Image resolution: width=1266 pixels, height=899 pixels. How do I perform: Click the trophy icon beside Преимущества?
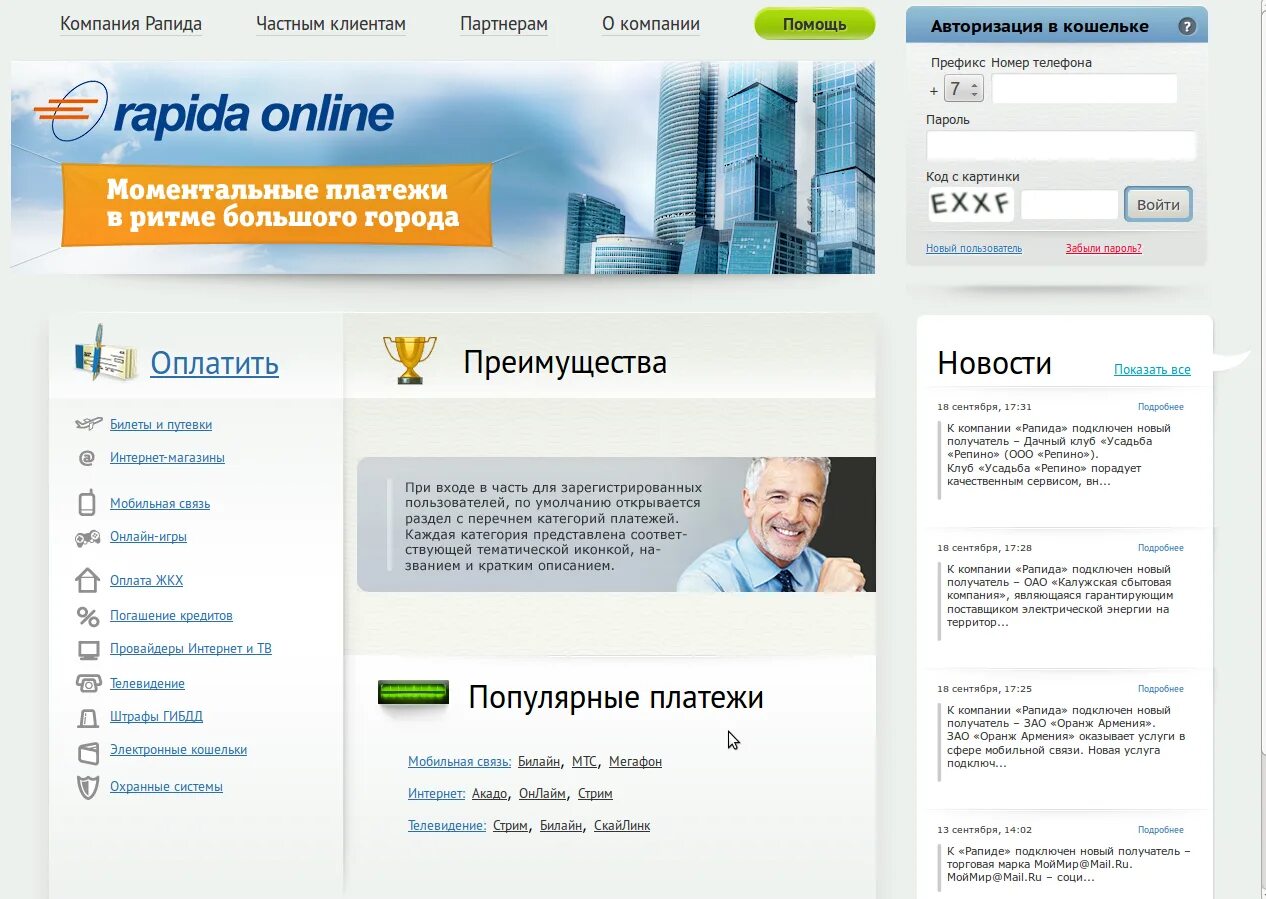(x=410, y=360)
